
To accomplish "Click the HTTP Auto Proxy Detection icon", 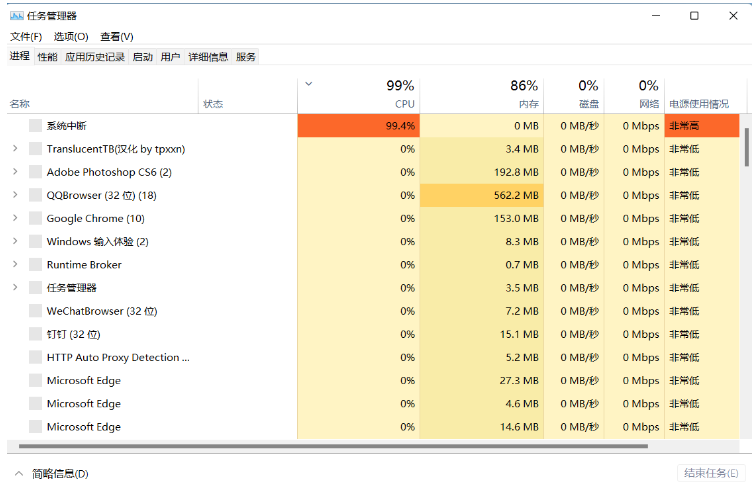I will coord(35,357).
